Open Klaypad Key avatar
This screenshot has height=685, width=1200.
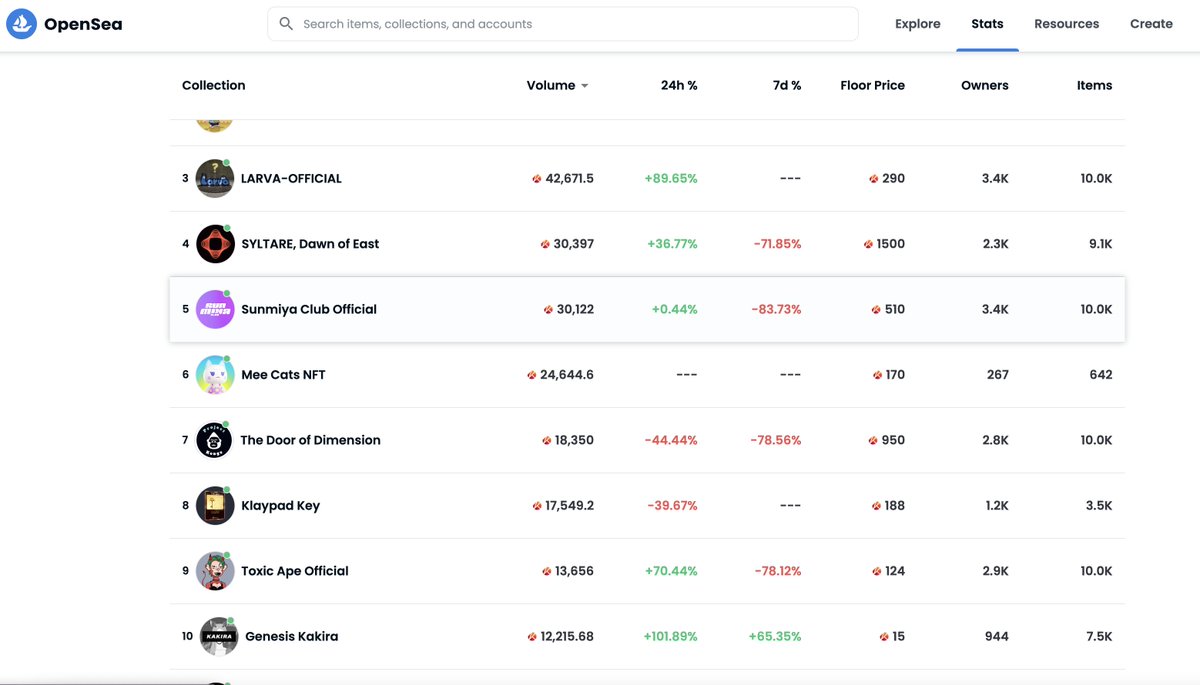coord(215,506)
